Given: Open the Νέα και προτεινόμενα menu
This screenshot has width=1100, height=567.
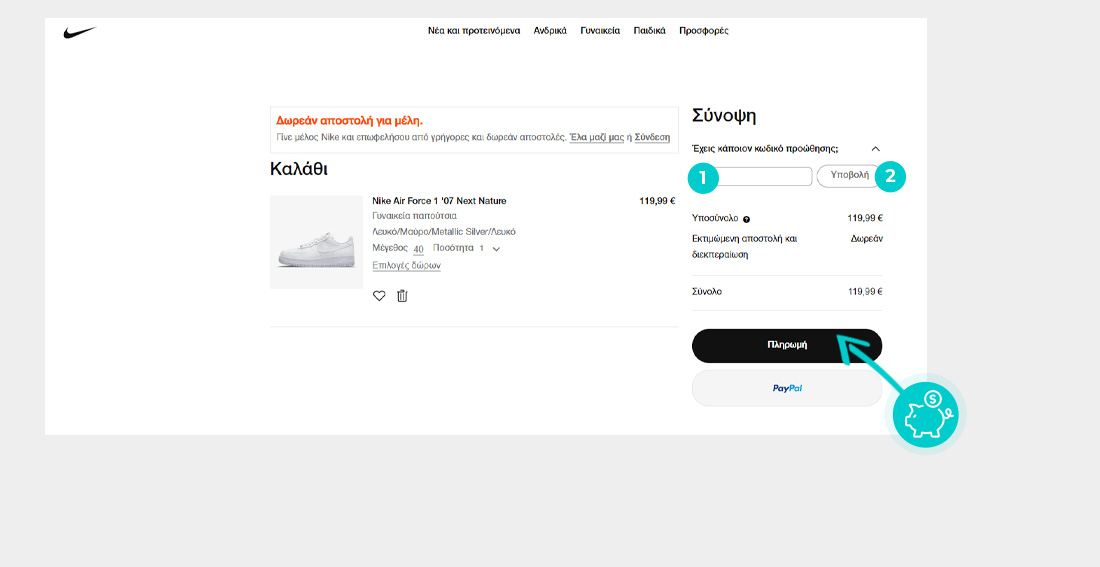Looking at the screenshot, I should click(474, 31).
